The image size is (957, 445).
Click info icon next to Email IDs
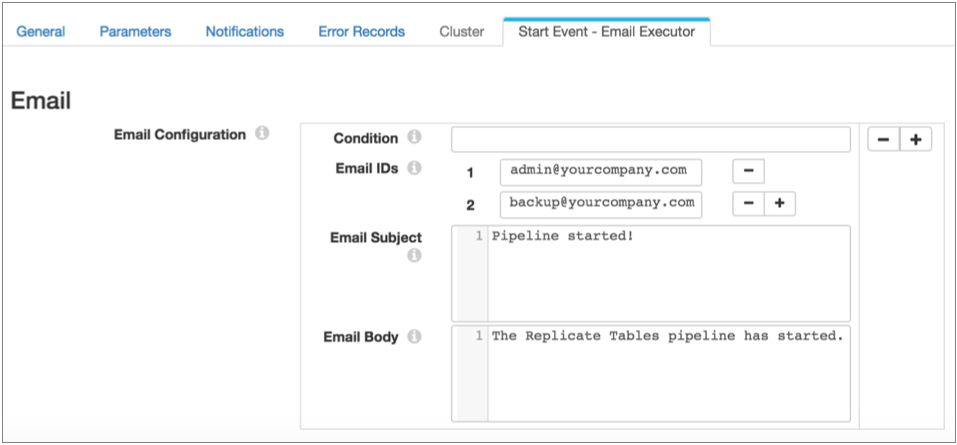[414, 168]
